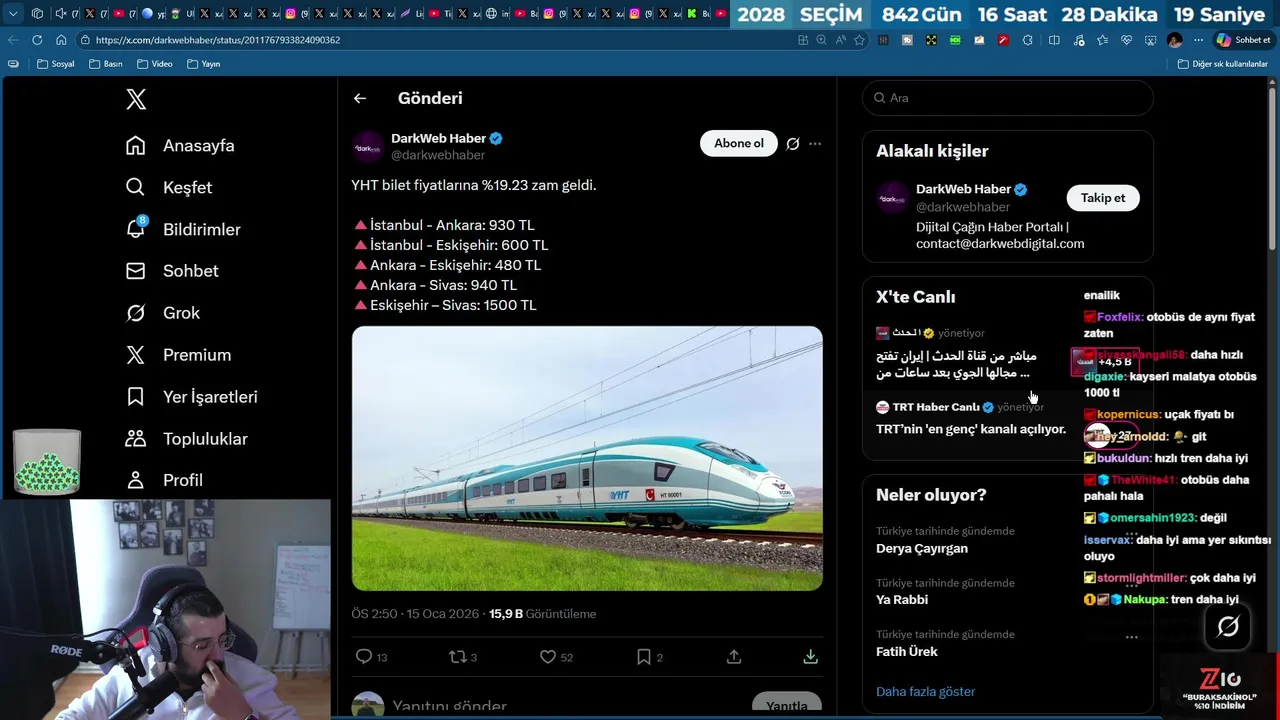Open the Profil page
This screenshot has width=1280, height=720.
(x=164, y=480)
